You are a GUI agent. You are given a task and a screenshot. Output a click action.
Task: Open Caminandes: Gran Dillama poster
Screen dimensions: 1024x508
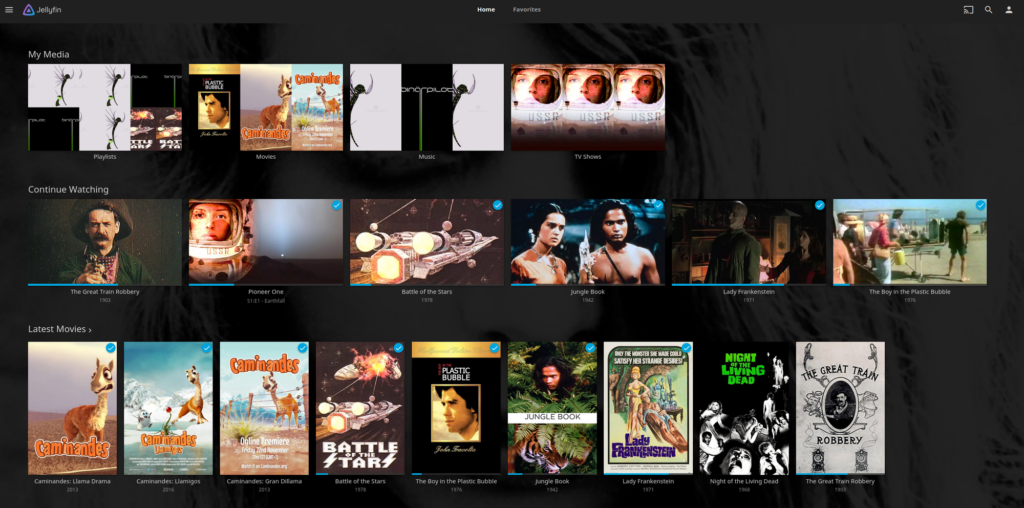pyautogui.click(x=264, y=407)
